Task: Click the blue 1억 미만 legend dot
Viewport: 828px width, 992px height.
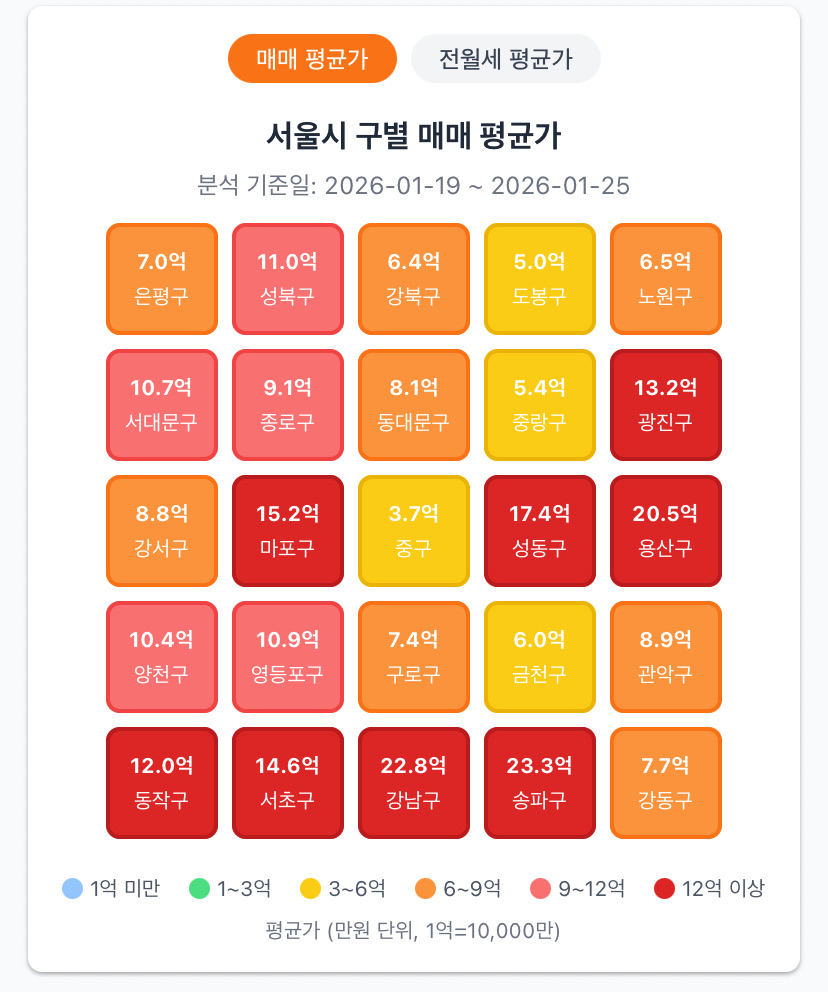Action: (x=73, y=888)
